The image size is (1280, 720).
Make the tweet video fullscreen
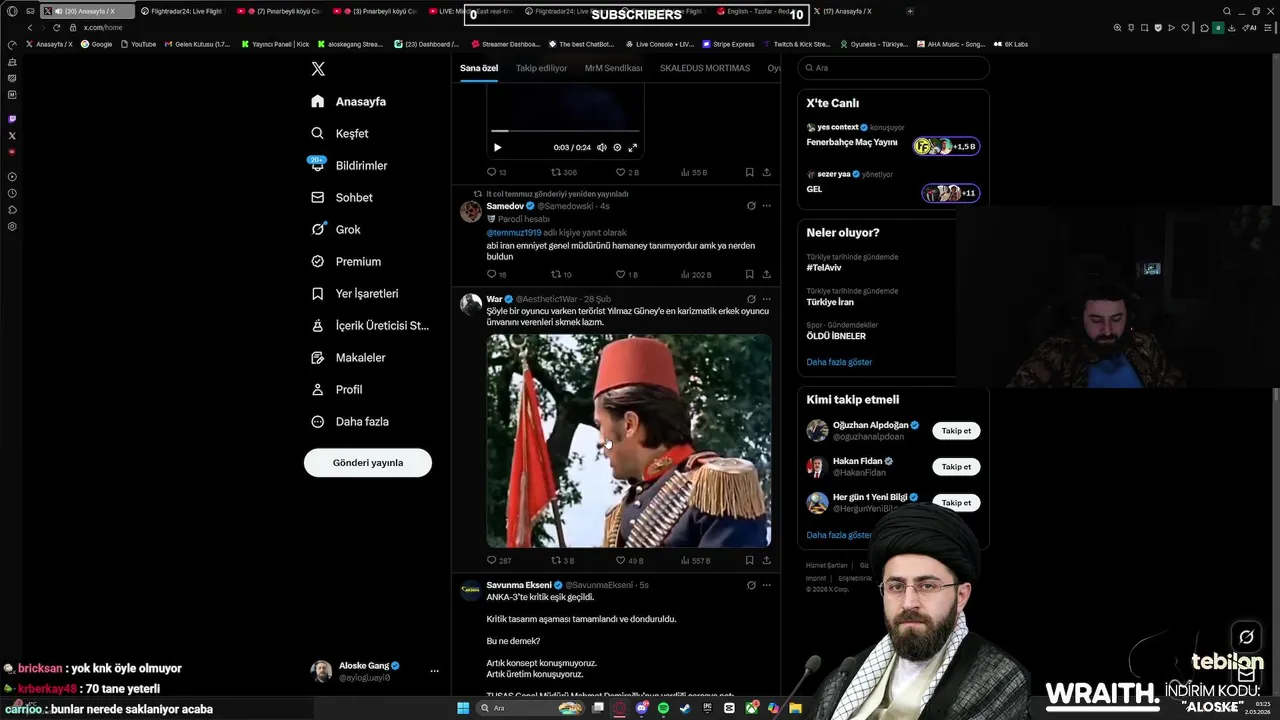pyautogui.click(x=633, y=147)
